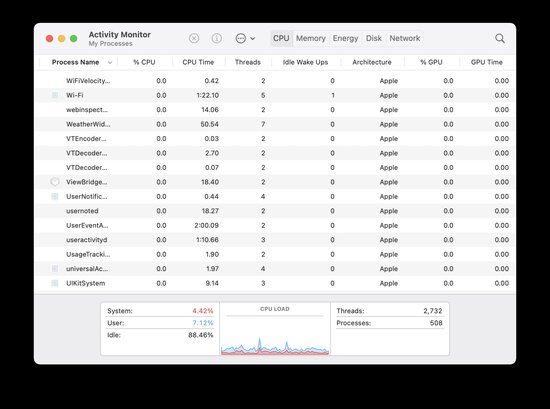This screenshot has height=409, width=550.
Task: Select the useractivityd process row
Action: click(x=275, y=240)
